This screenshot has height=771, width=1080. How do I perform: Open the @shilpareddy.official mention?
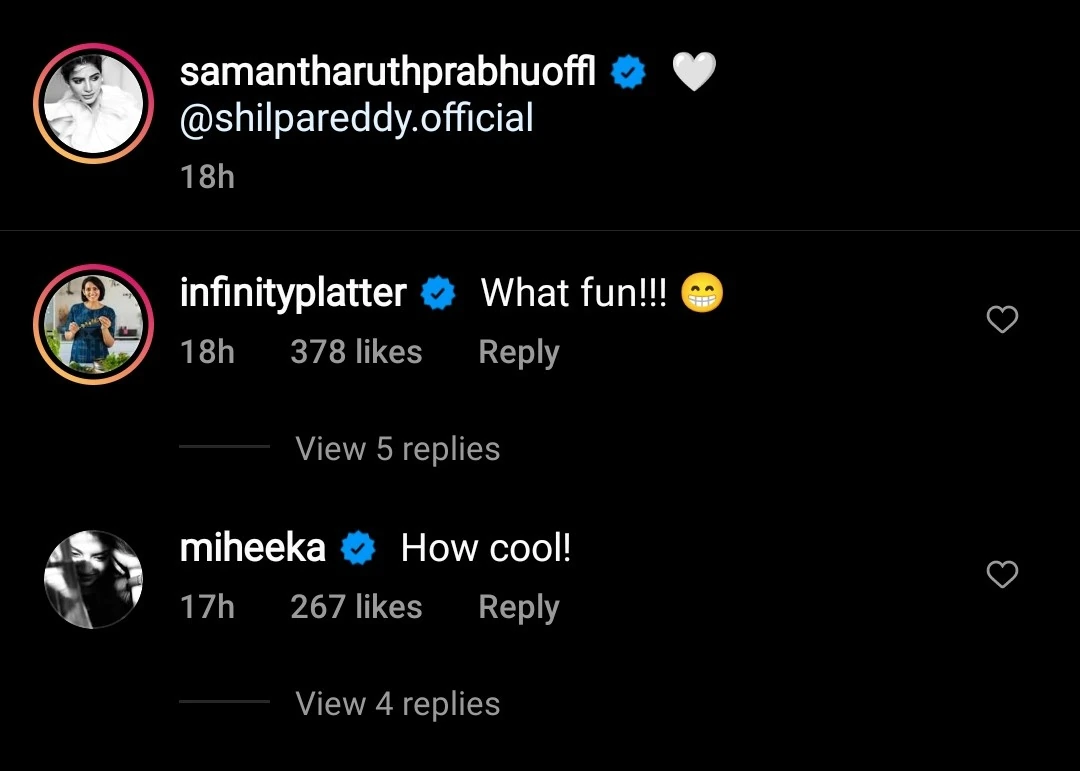point(356,119)
